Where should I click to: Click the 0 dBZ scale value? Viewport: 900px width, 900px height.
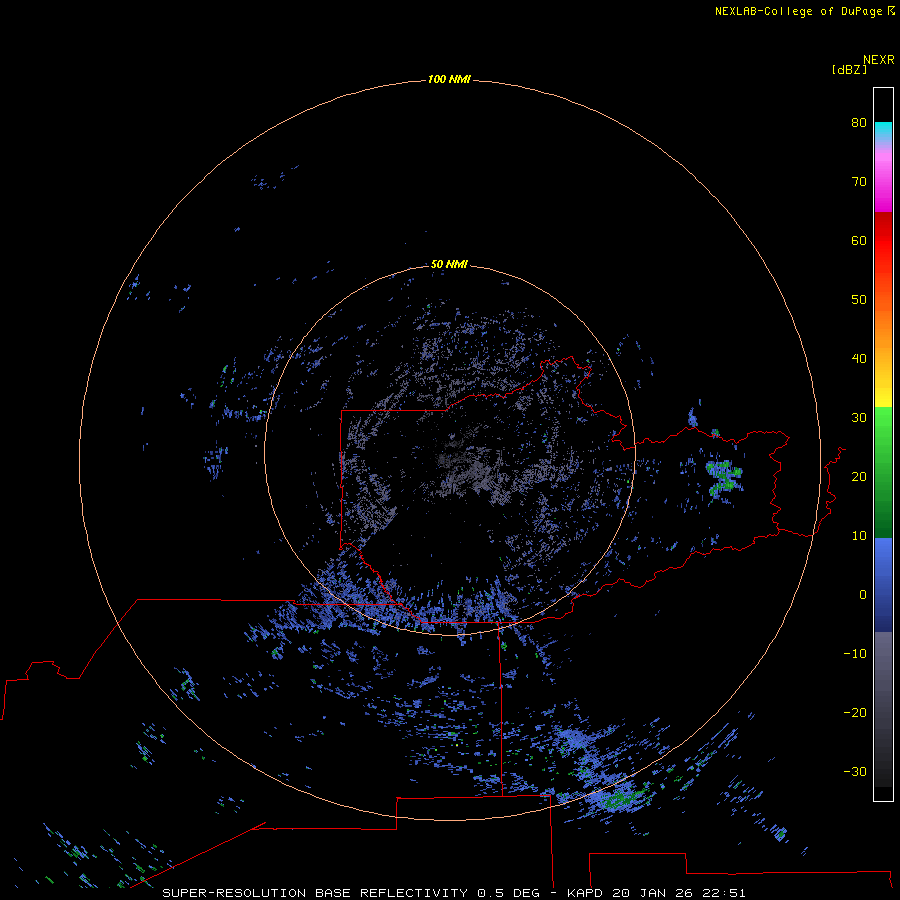click(x=863, y=595)
